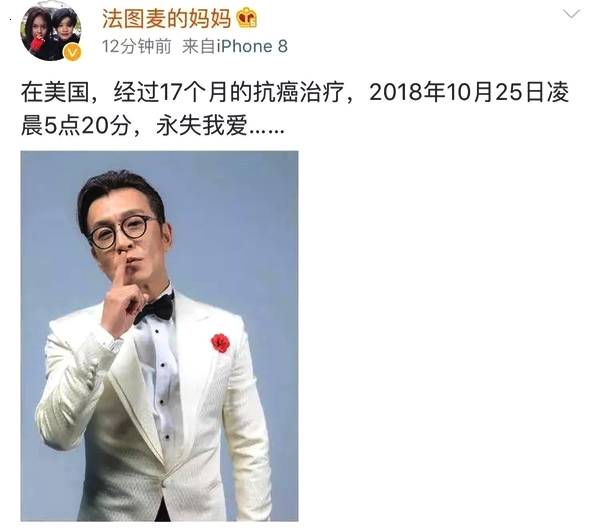Click the raised finger at the man's lips
600x530 pixels.
120,272
